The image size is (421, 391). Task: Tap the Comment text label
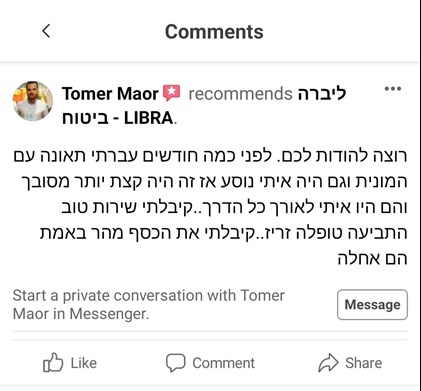[x=223, y=363]
